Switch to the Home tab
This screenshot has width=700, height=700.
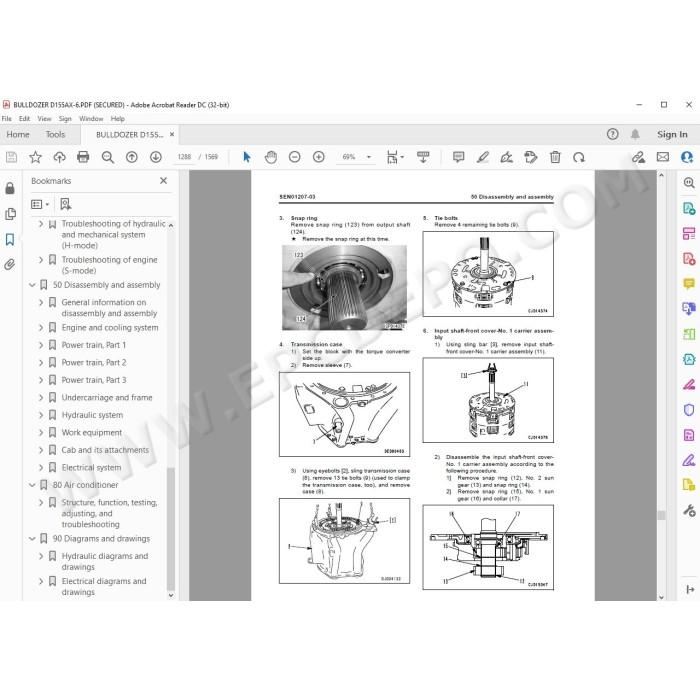click(18, 134)
